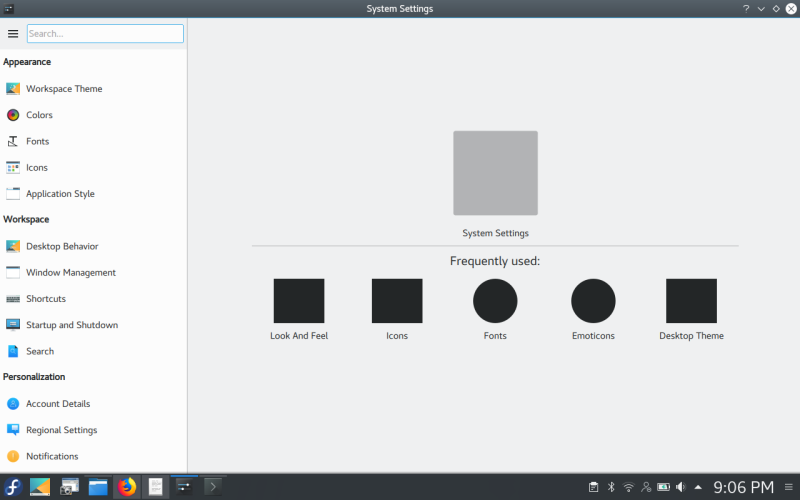Go to Window Management settings

pyautogui.click(x=70, y=272)
